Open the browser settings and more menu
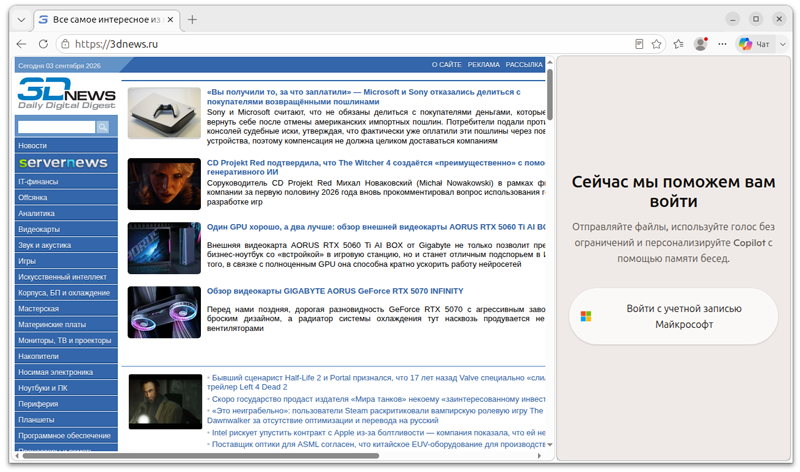 (722, 44)
